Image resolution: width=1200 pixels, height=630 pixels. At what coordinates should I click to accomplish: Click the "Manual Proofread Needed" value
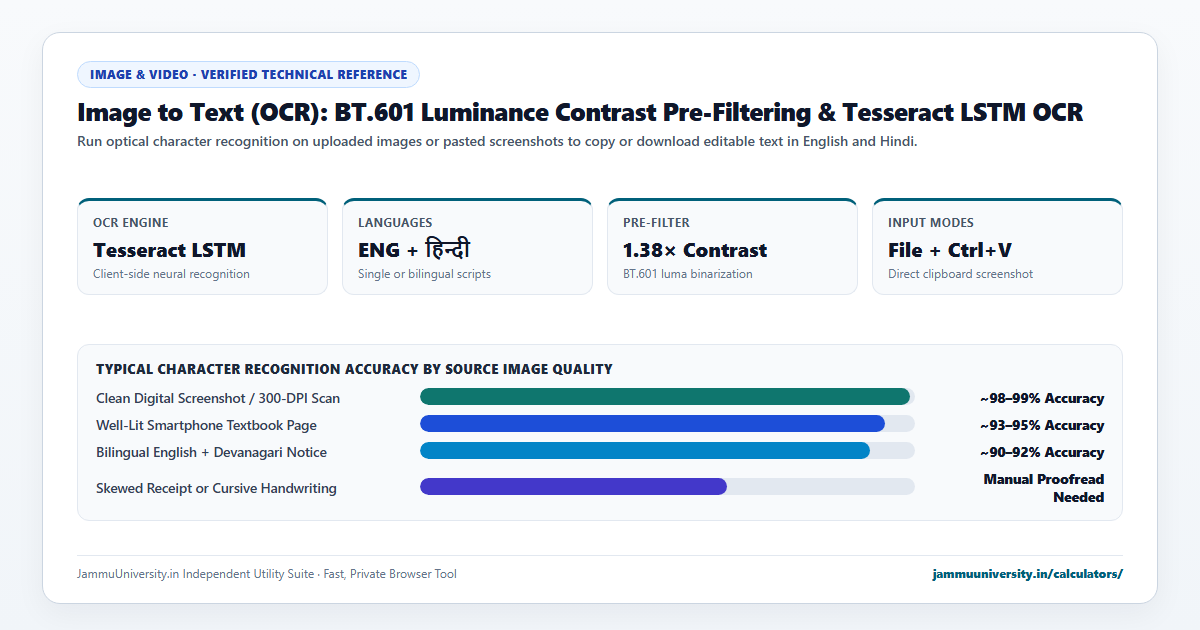point(1044,488)
